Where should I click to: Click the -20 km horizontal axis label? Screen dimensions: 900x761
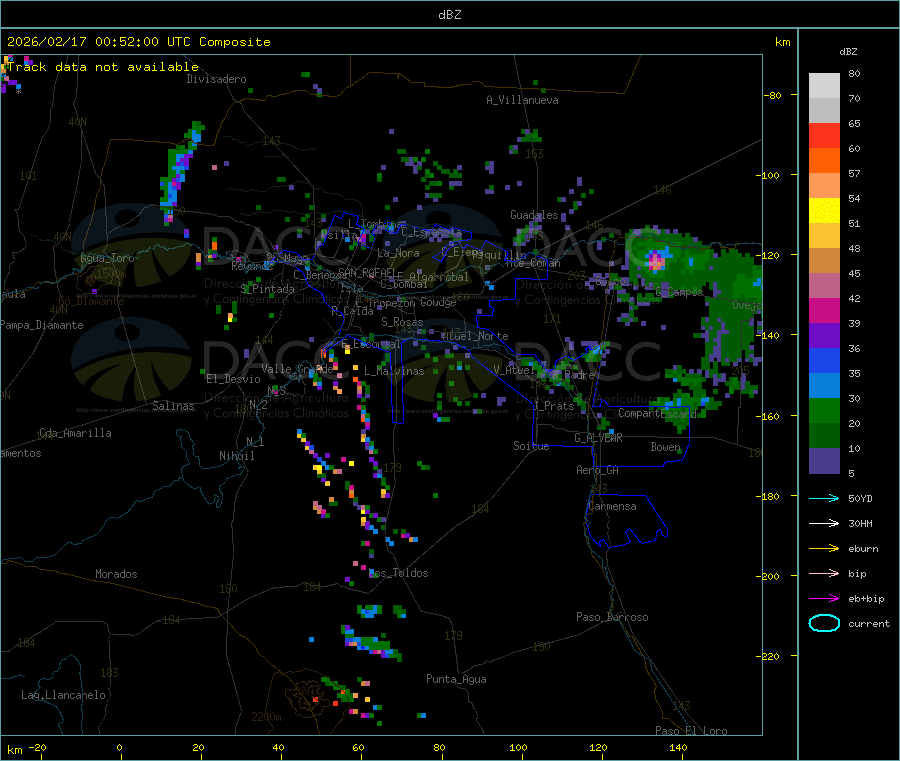pyautogui.click(x=37, y=747)
